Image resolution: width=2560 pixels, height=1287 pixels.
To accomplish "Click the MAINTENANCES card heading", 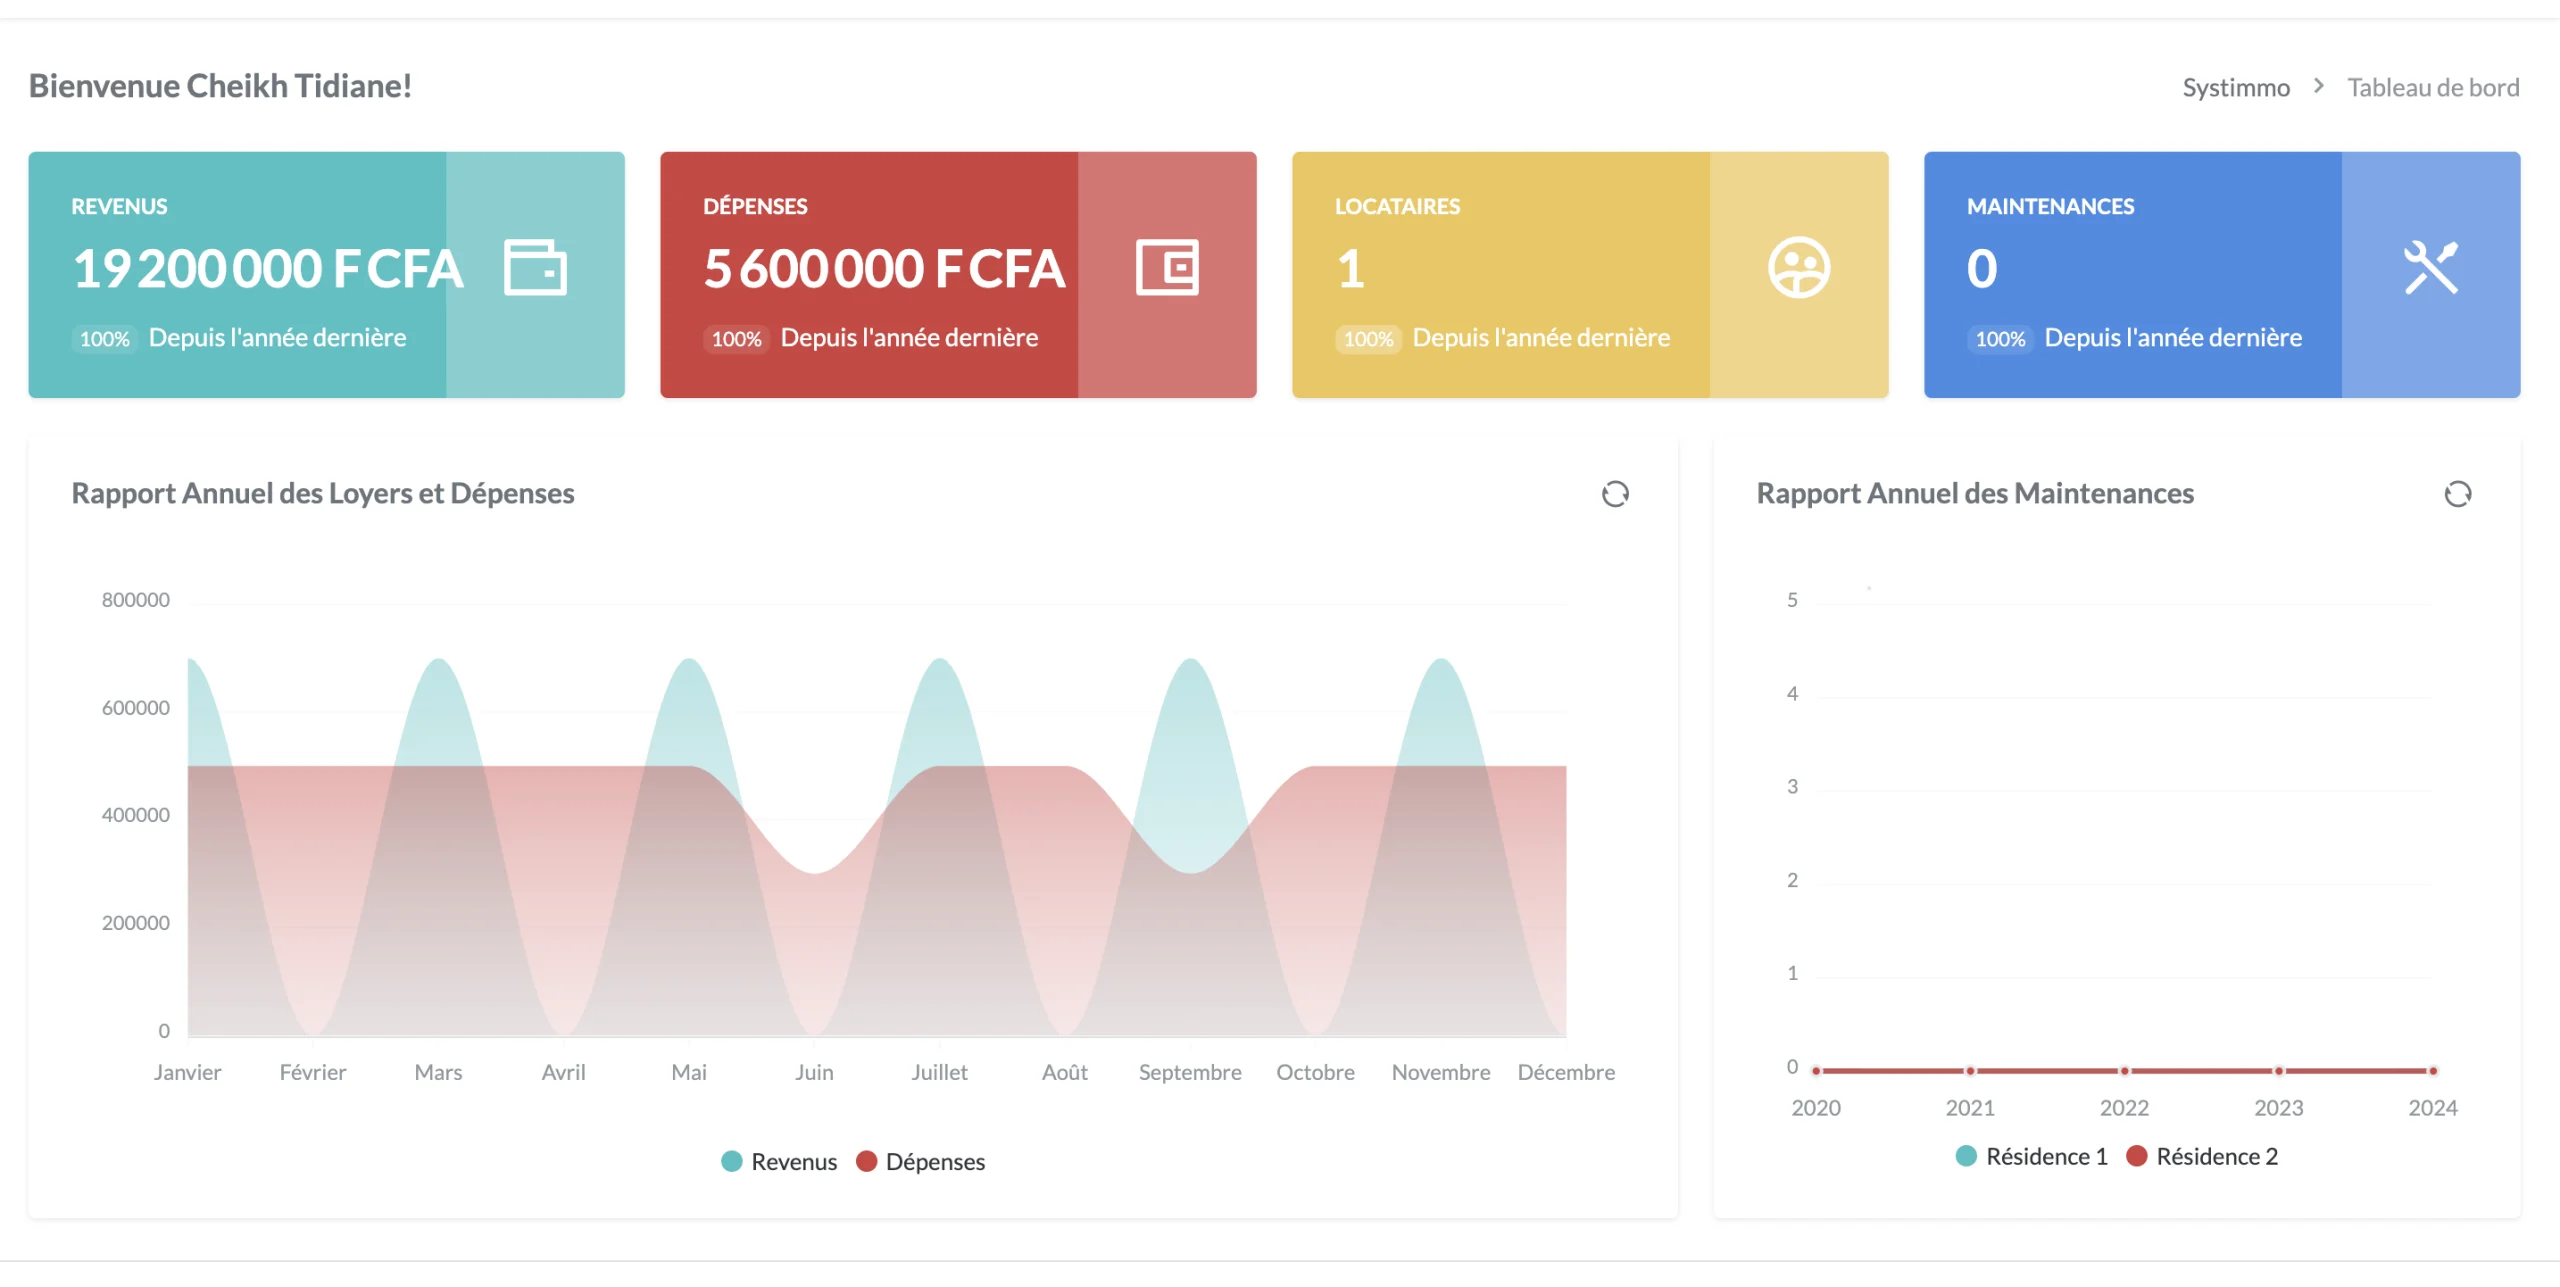I will pyautogui.click(x=2050, y=206).
